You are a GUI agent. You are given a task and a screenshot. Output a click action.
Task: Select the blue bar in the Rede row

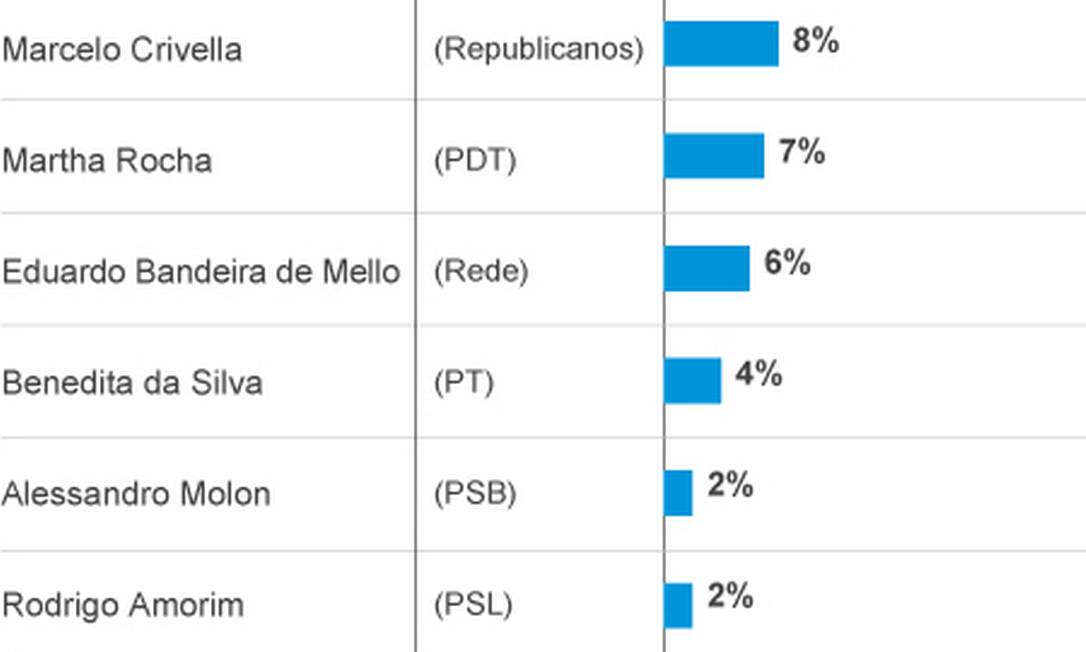(707, 268)
